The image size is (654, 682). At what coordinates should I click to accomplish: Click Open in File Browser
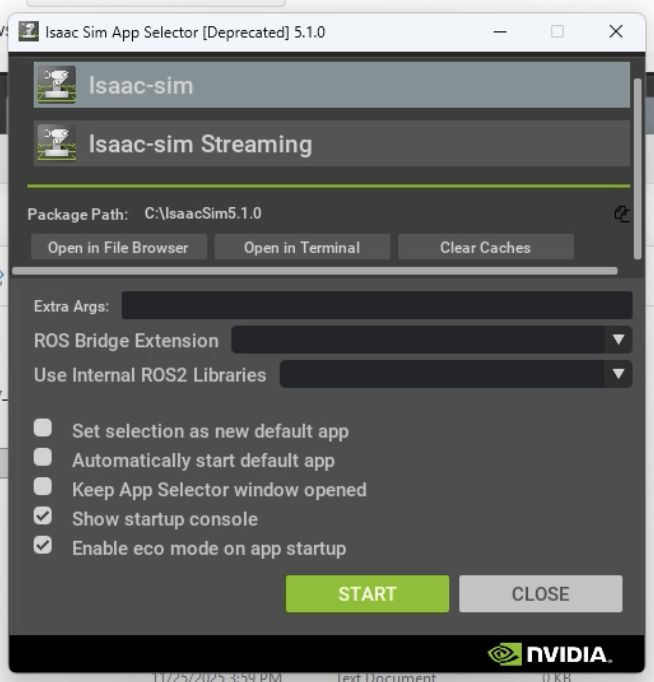(119, 247)
